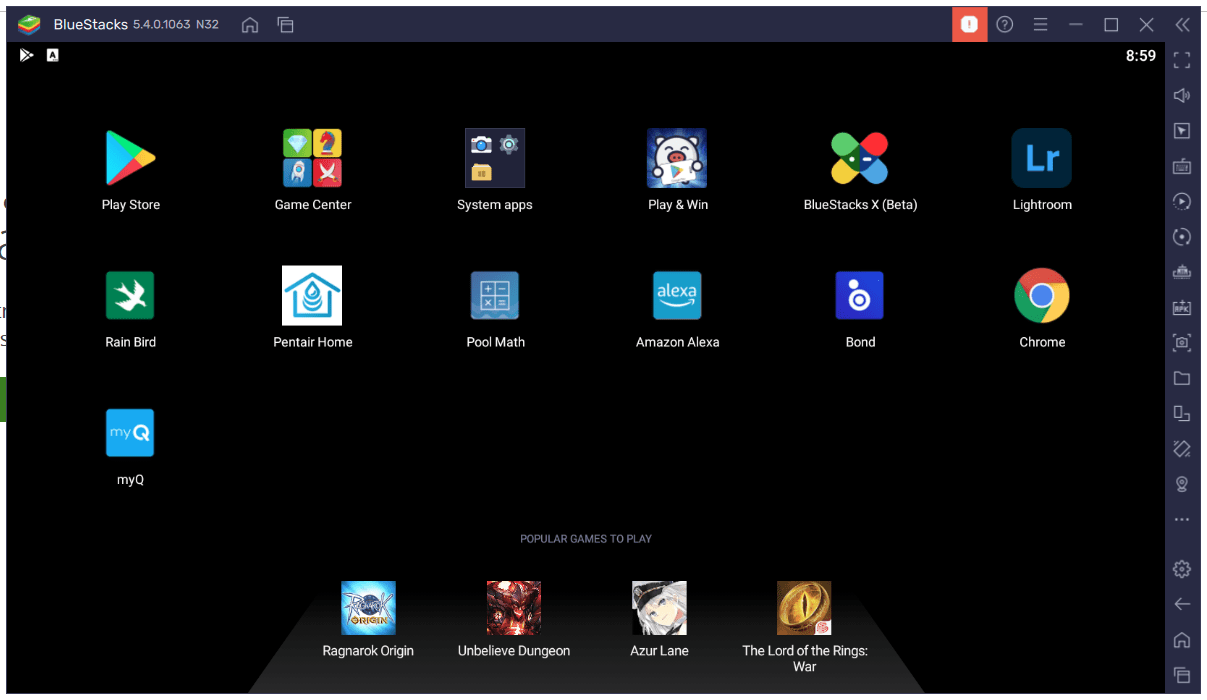Screen dimensions: 1207x700
Task: Click the circular-arrows sidebar icon with center dot
Action: click(1182, 237)
